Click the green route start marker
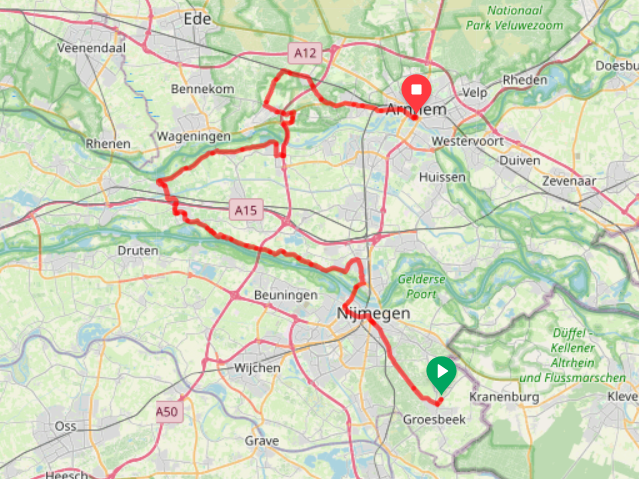 coord(441,374)
